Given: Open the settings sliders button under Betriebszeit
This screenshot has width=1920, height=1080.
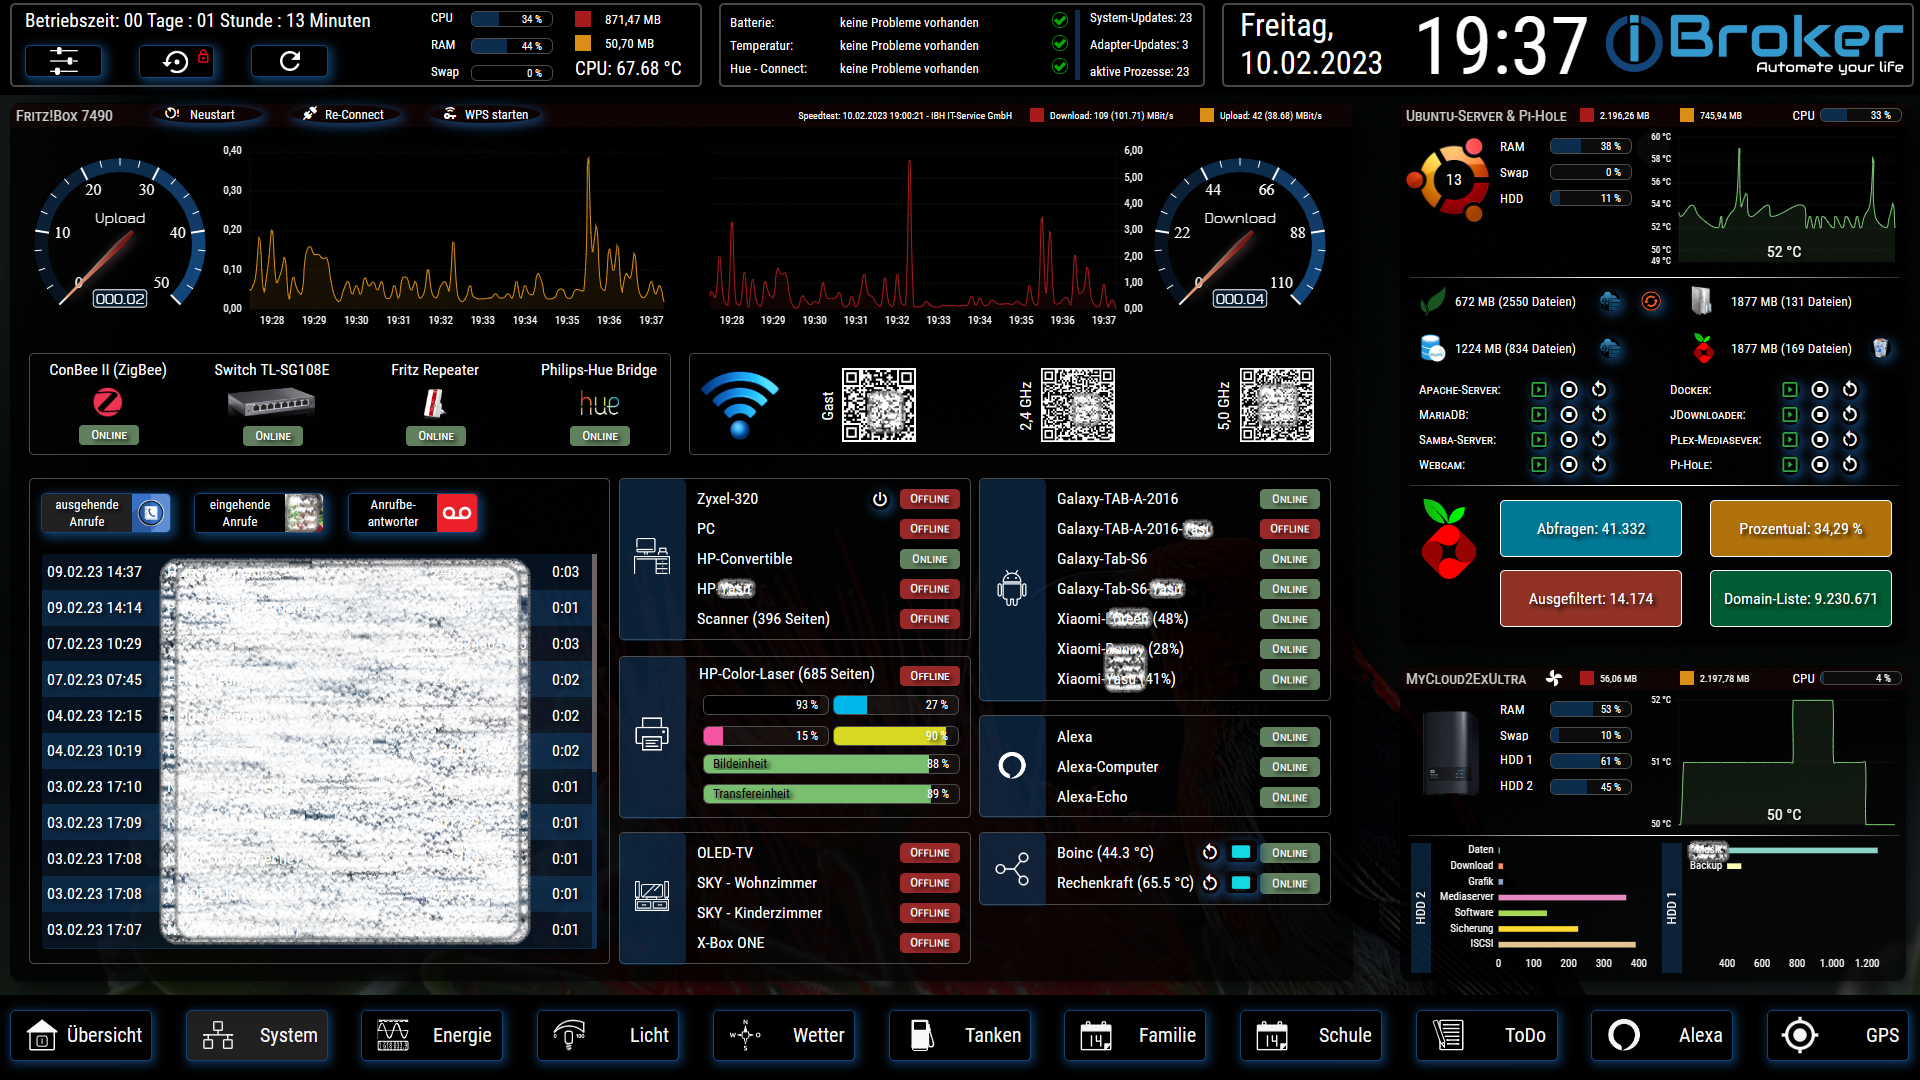Looking at the screenshot, I should point(64,62).
